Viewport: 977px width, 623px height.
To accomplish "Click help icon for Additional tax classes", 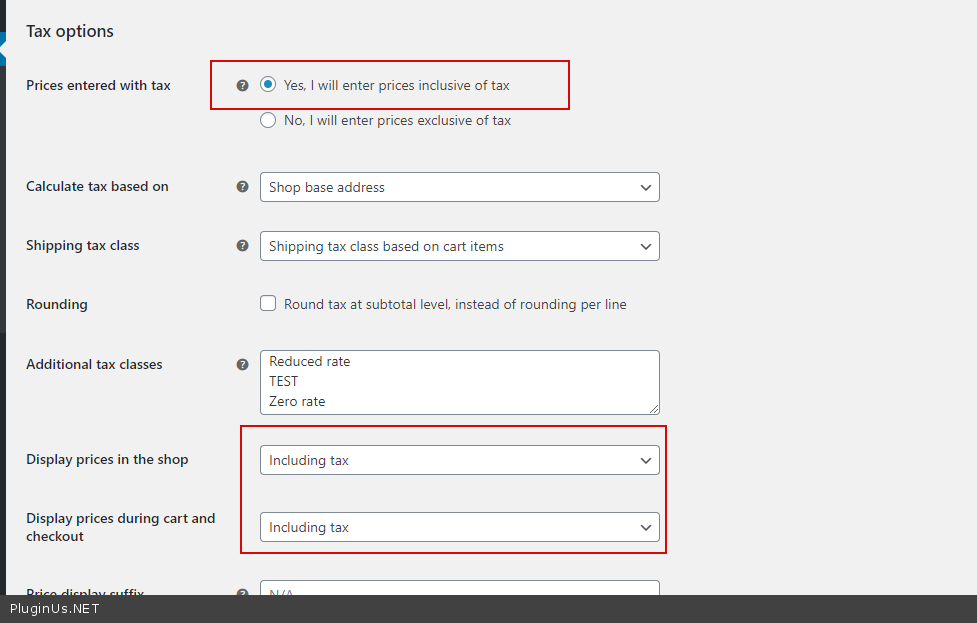I will tap(242, 365).
